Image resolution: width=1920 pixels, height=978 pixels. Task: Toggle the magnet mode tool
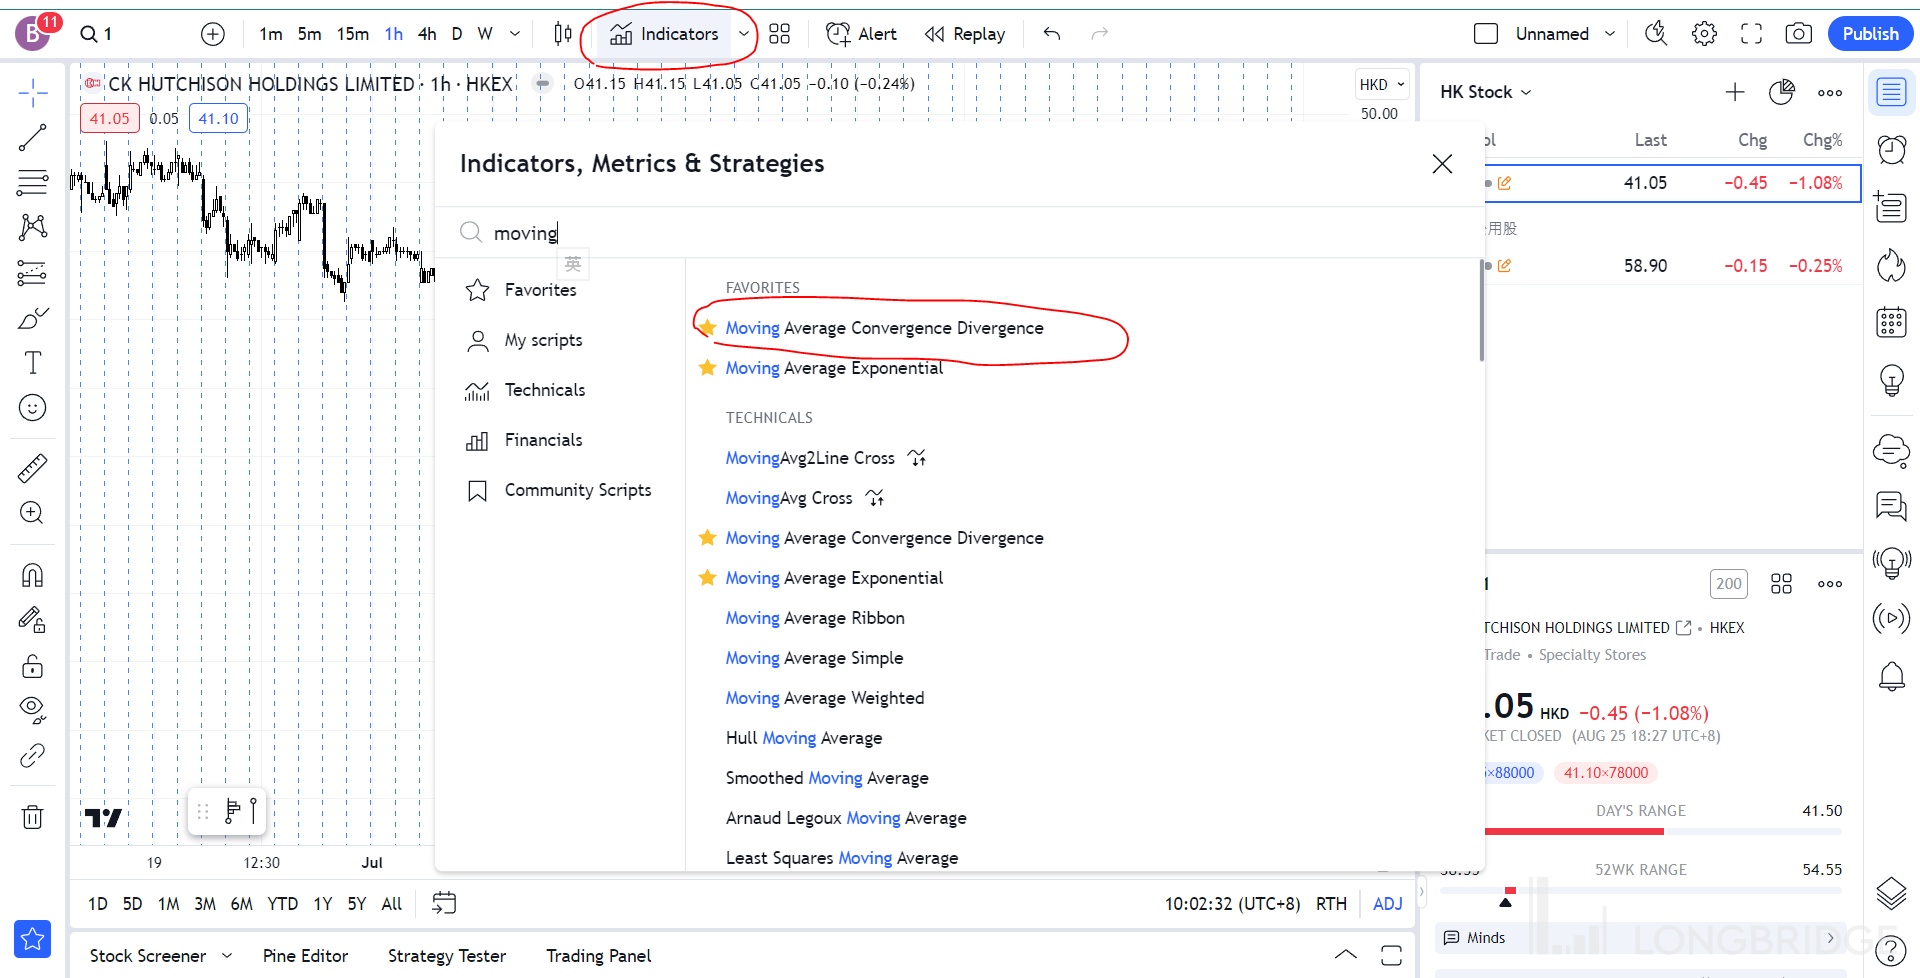pyautogui.click(x=32, y=575)
